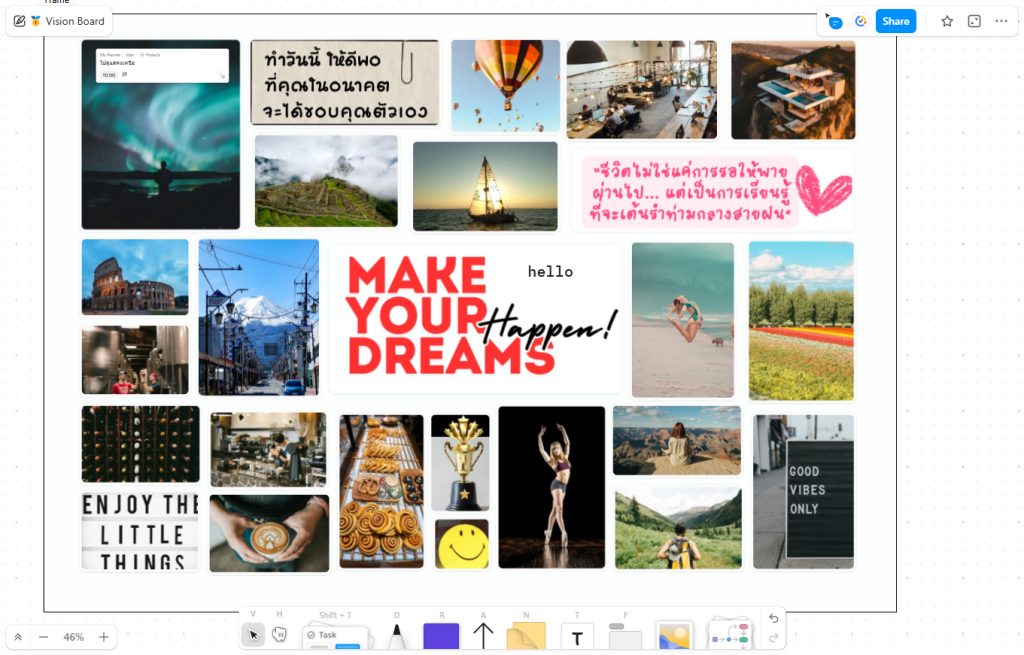The image size is (1024, 655).
Task: Select the pink heart quote card
Action: pyautogui.click(x=712, y=191)
